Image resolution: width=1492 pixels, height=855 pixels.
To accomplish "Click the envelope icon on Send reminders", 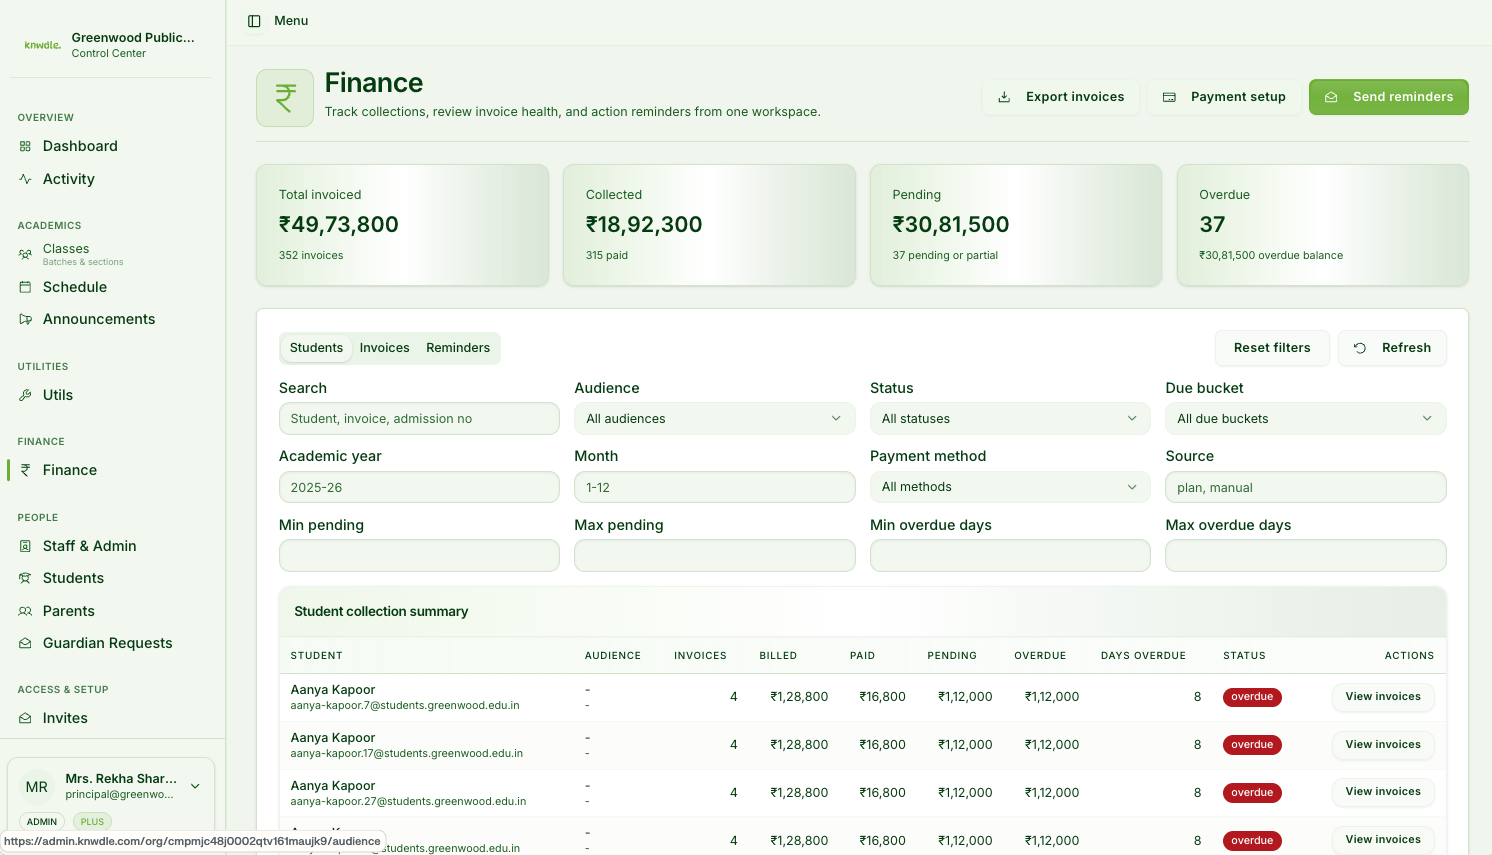I will click(1331, 97).
